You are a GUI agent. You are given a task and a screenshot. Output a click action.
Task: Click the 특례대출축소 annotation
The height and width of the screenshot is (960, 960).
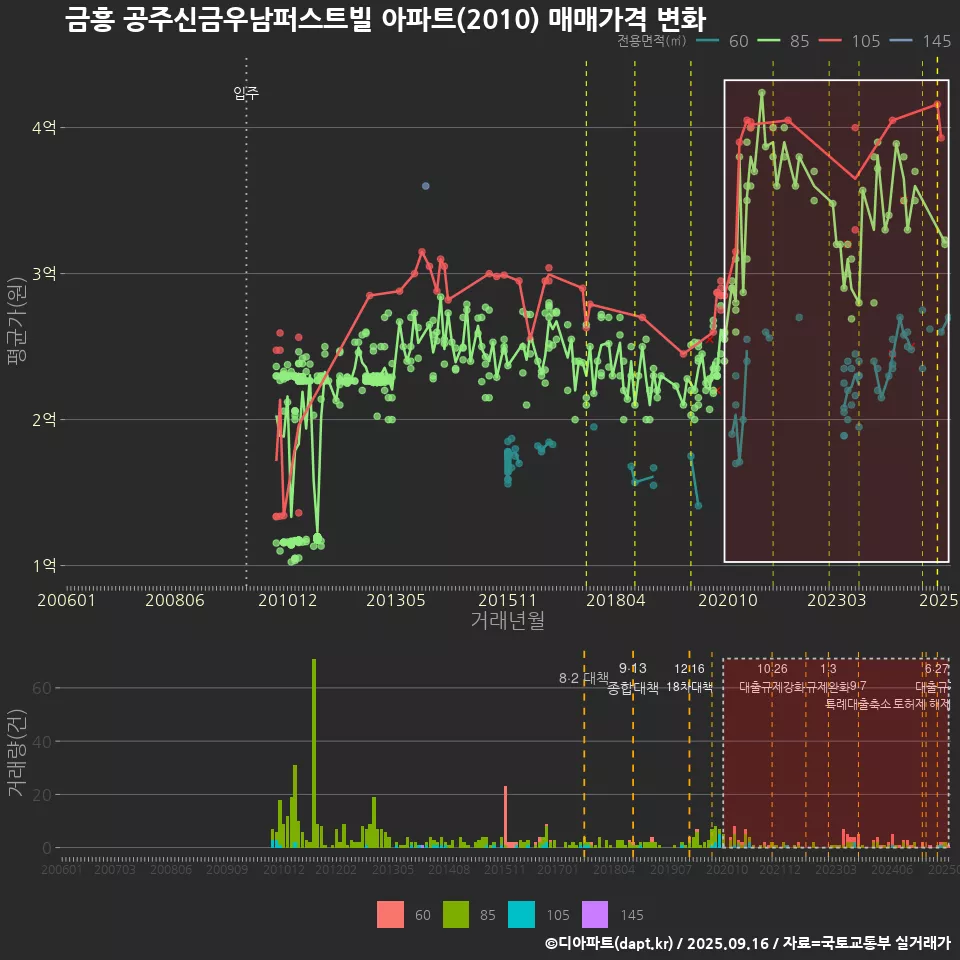857,704
